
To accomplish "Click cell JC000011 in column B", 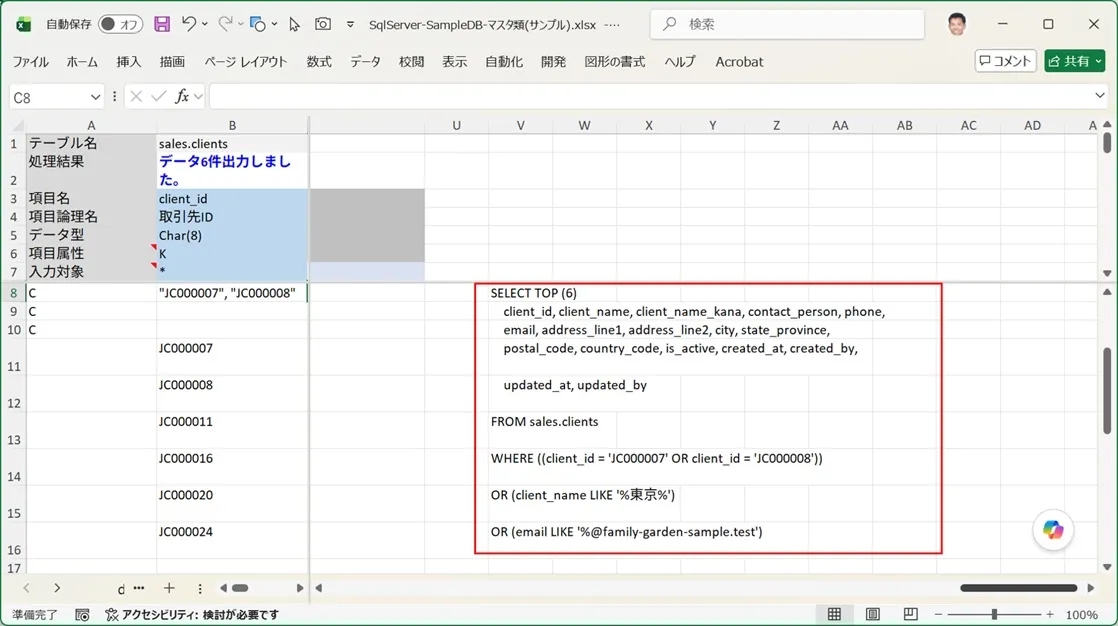I will [232, 430].
